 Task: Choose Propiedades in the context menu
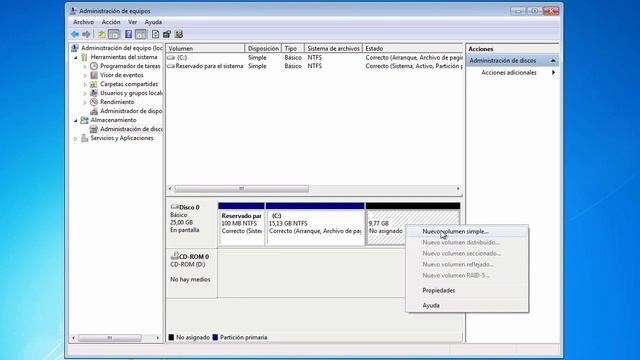coord(467,290)
